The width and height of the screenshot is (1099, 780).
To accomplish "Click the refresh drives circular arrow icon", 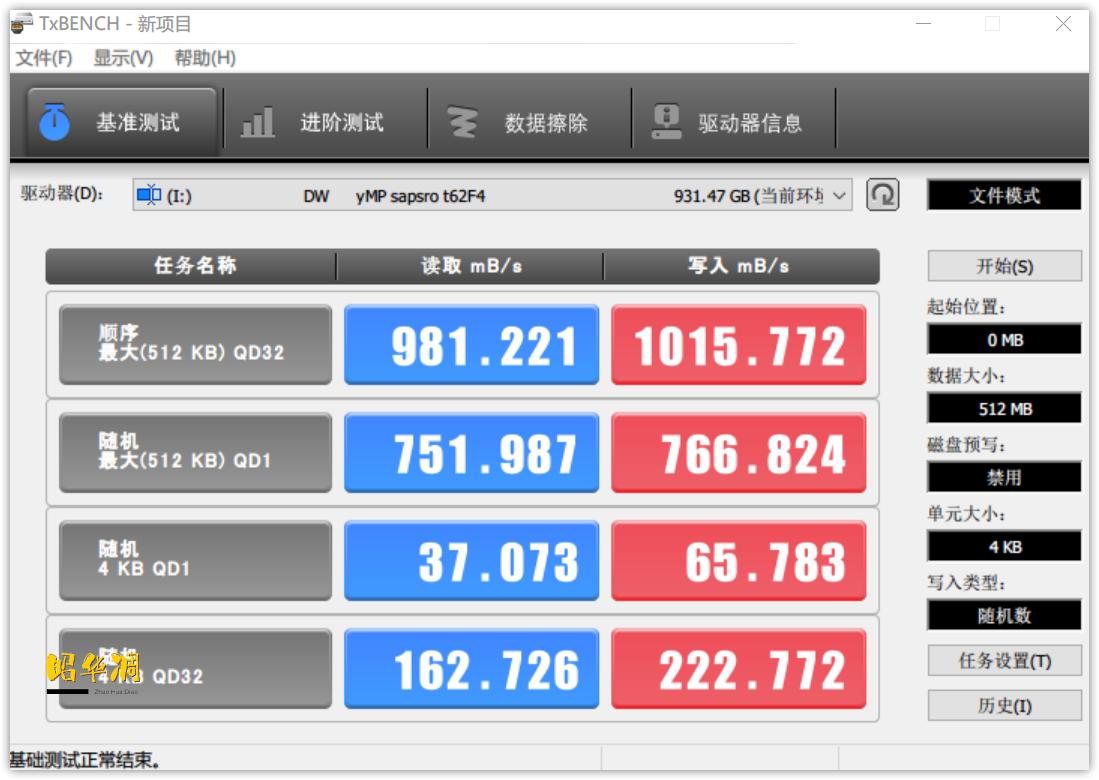I will [880, 194].
